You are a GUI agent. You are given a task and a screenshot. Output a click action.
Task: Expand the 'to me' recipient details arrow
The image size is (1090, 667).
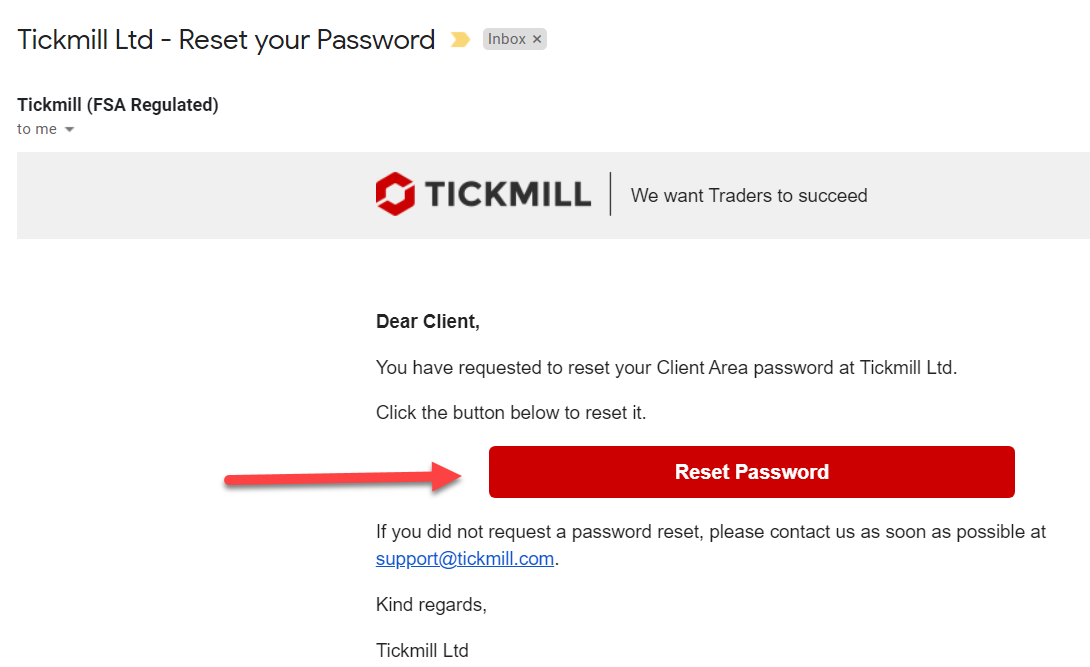coord(70,129)
